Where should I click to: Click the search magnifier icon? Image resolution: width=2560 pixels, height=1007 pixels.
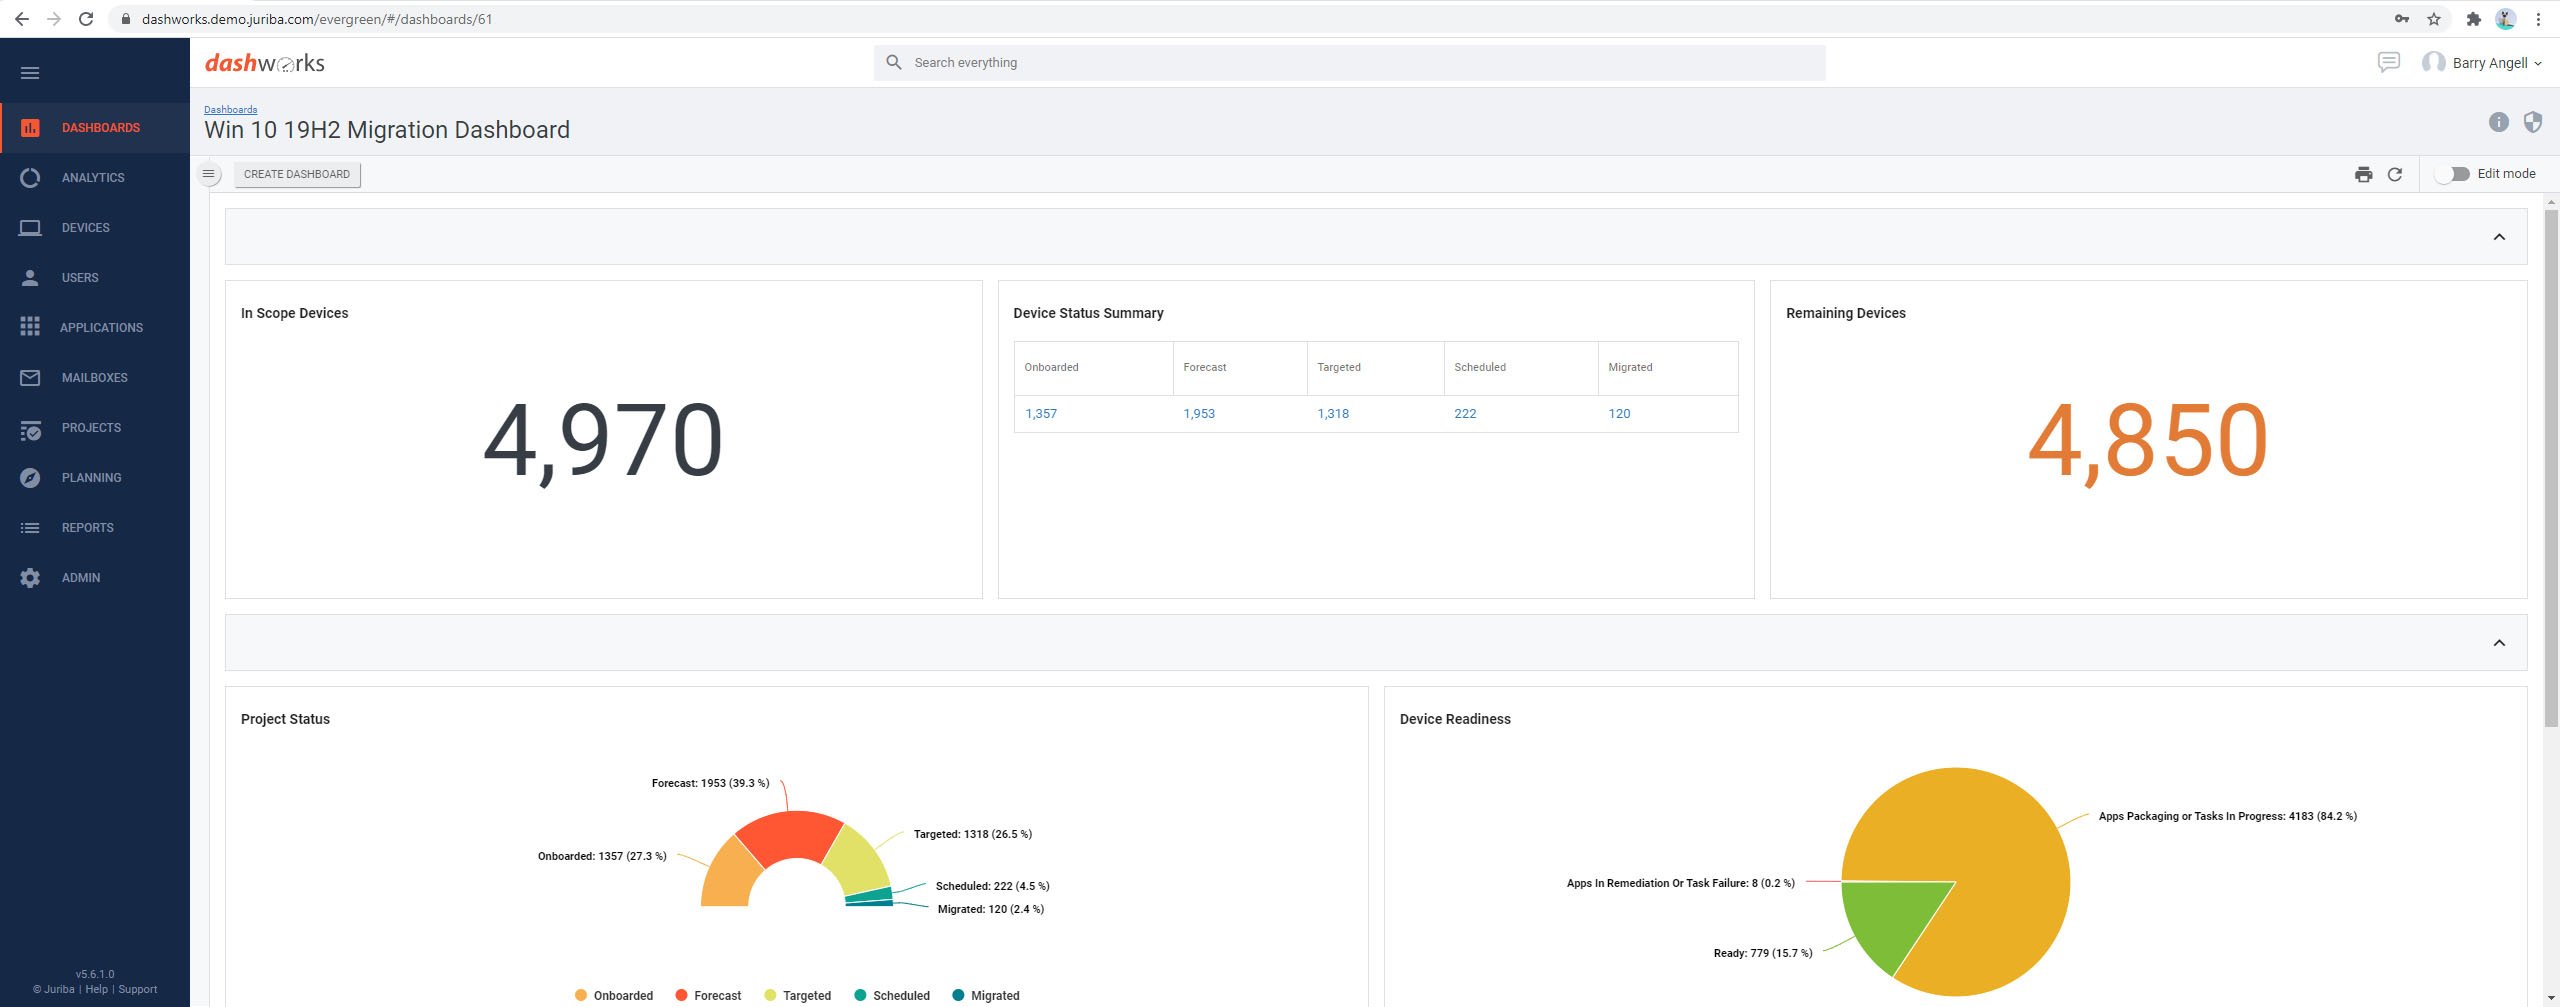[894, 63]
